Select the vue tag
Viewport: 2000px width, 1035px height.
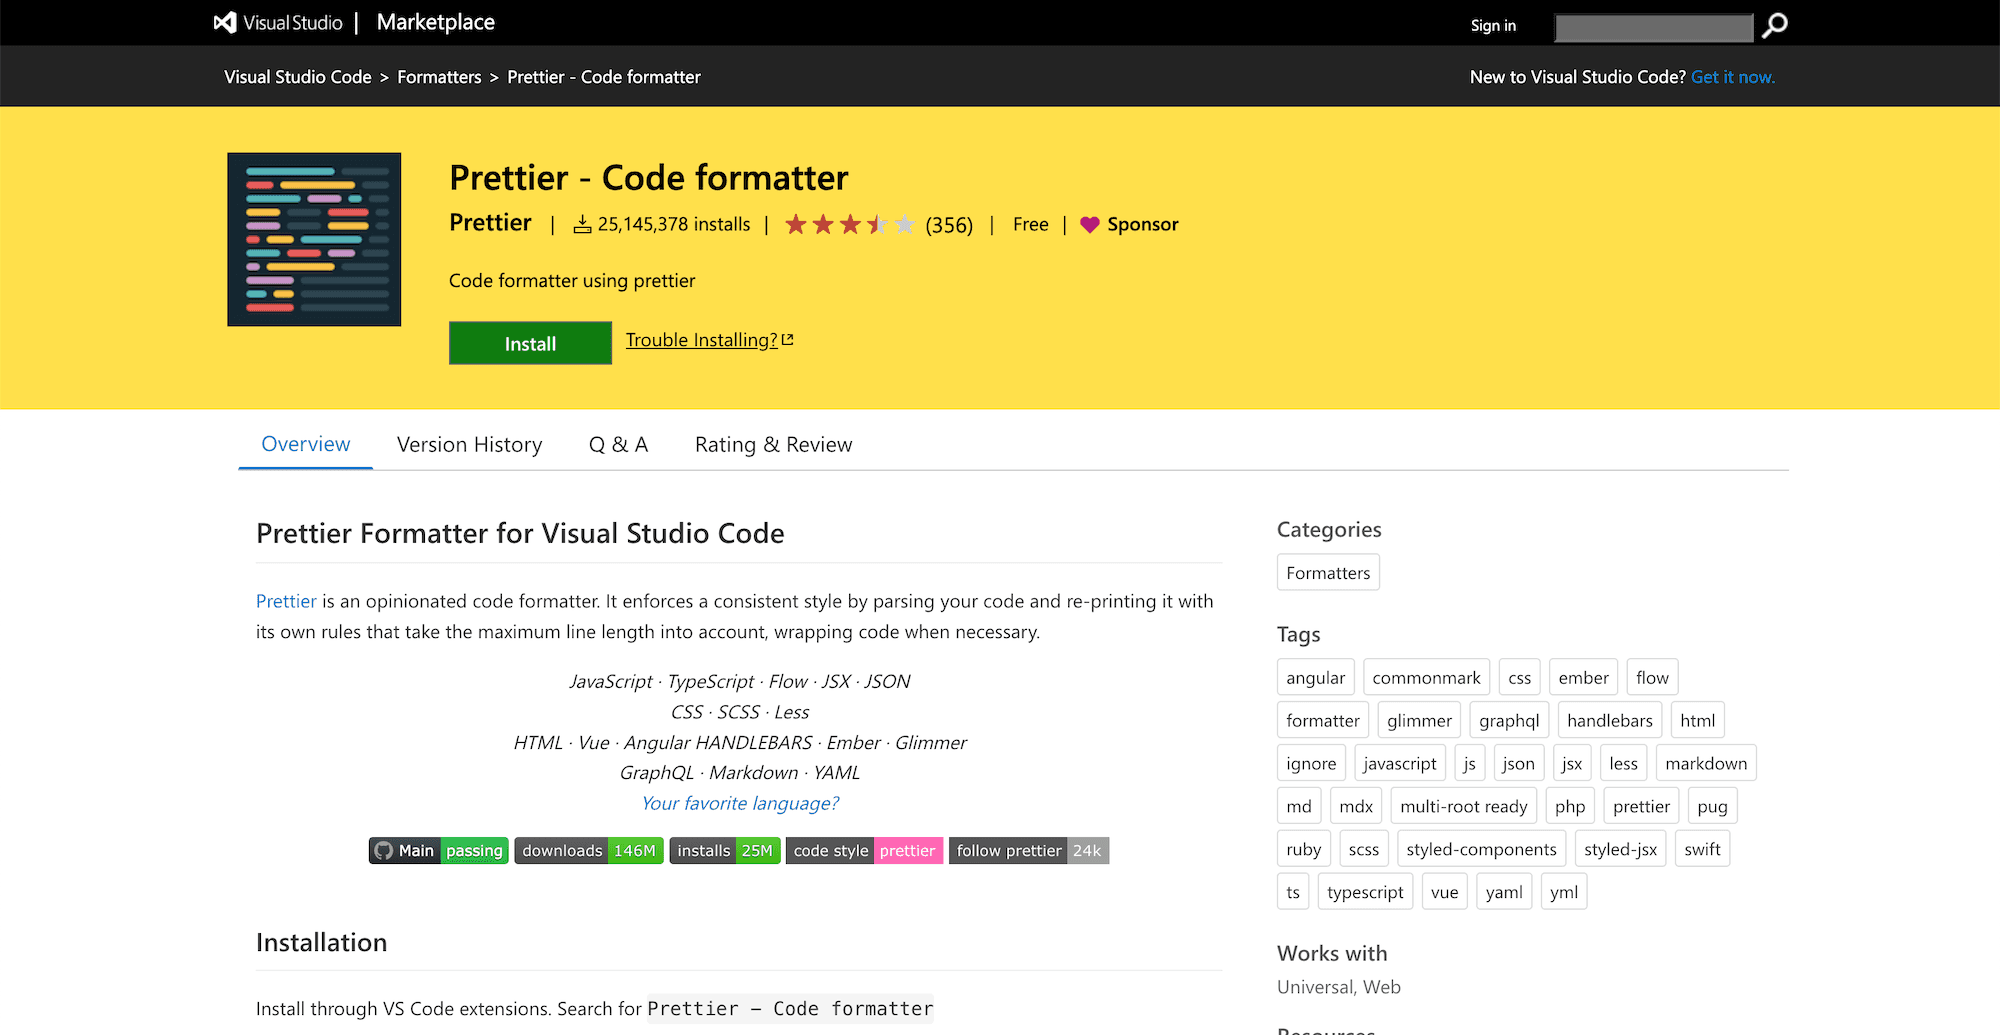[1444, 892]
